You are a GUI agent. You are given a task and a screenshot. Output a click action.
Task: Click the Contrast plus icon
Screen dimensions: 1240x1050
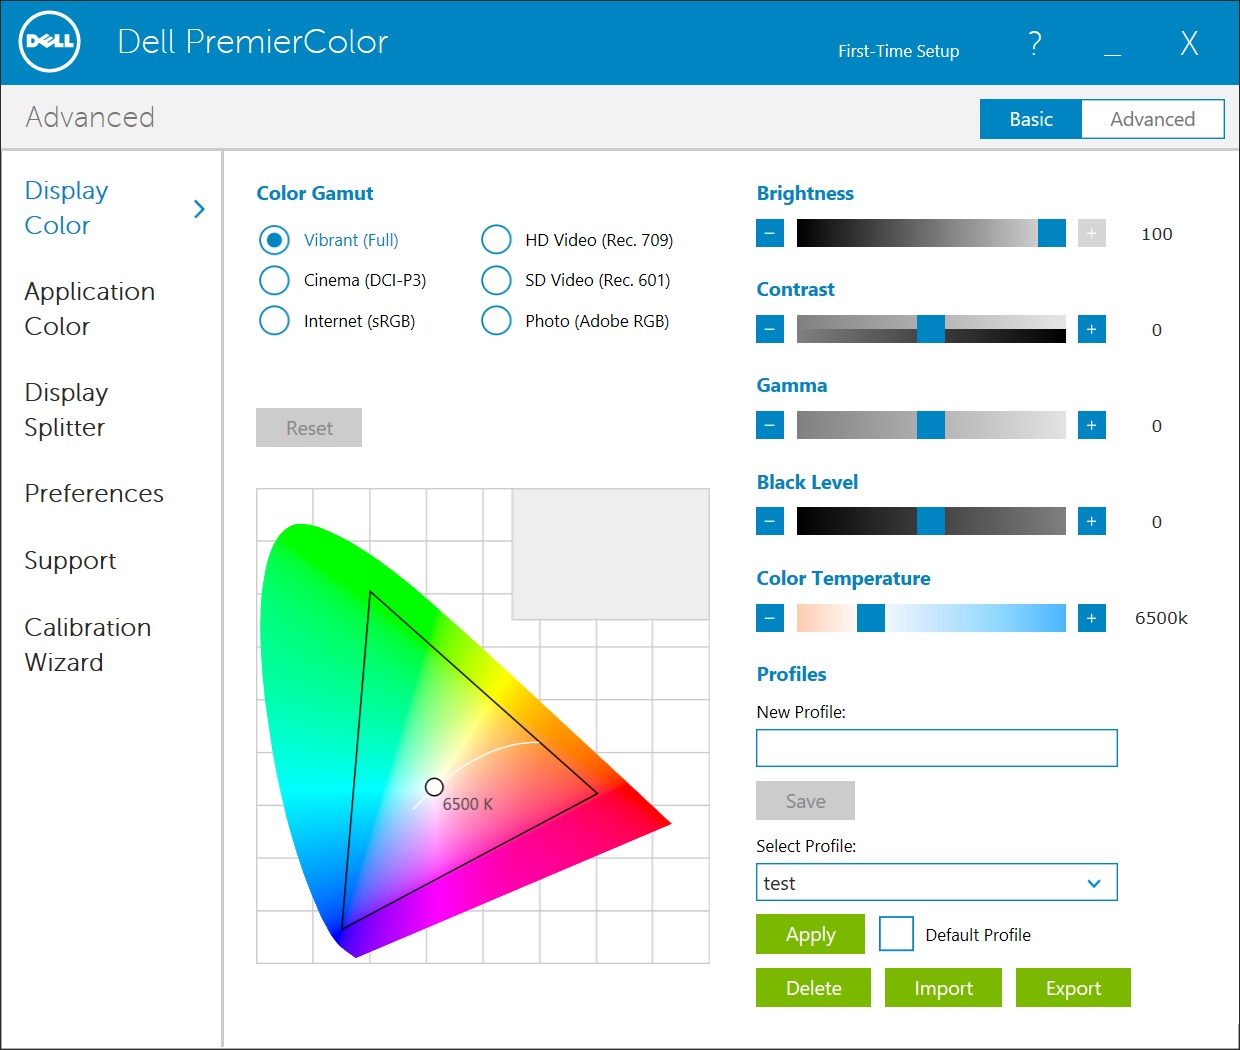pyautogui.click(x=1091, y=329)
